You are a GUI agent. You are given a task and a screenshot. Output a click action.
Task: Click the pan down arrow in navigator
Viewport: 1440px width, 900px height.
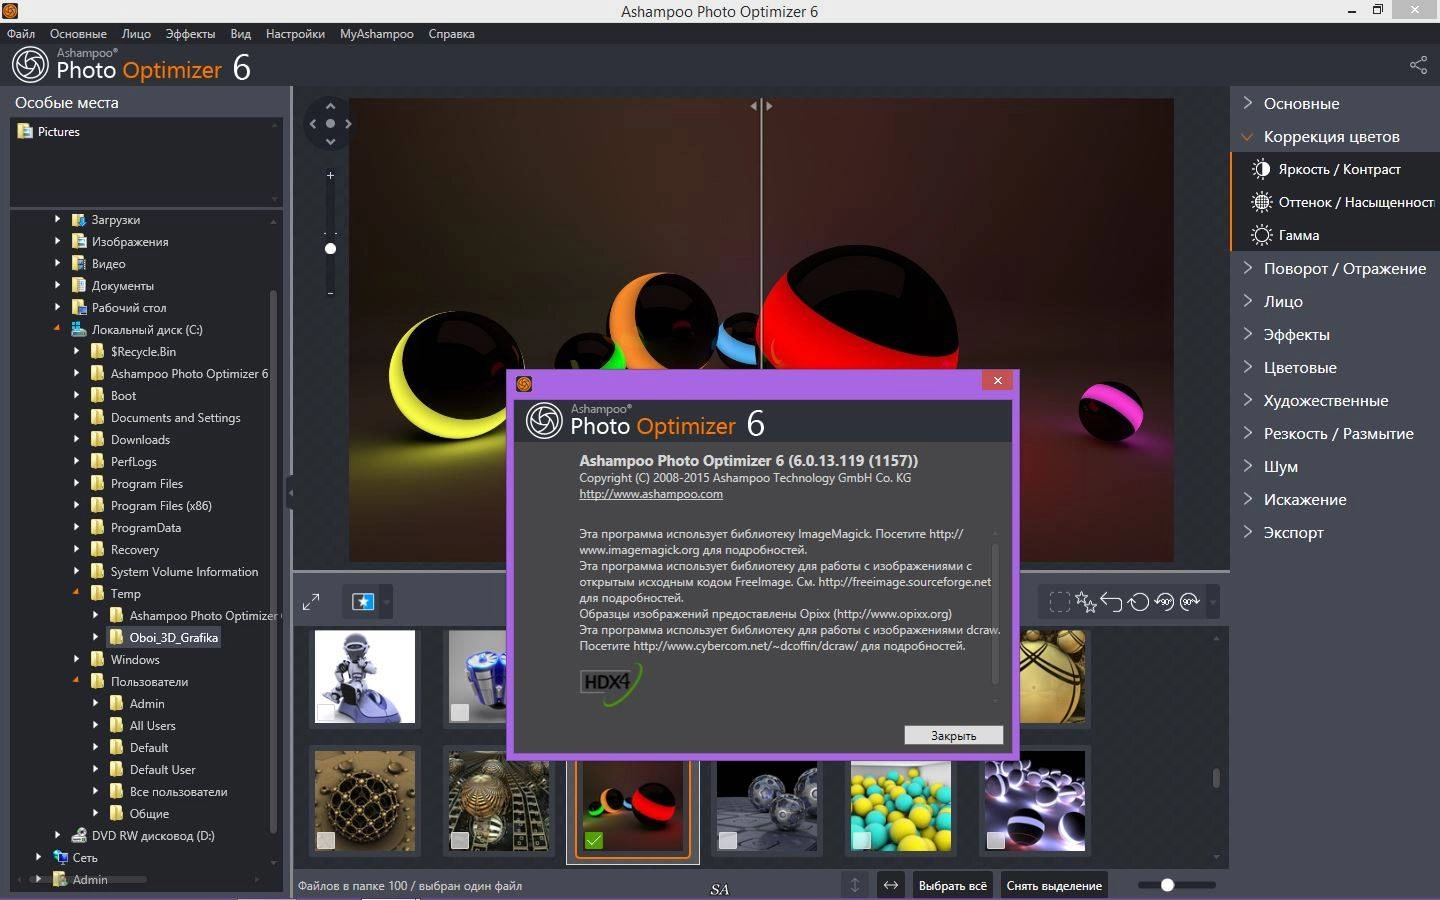(330, 142)
